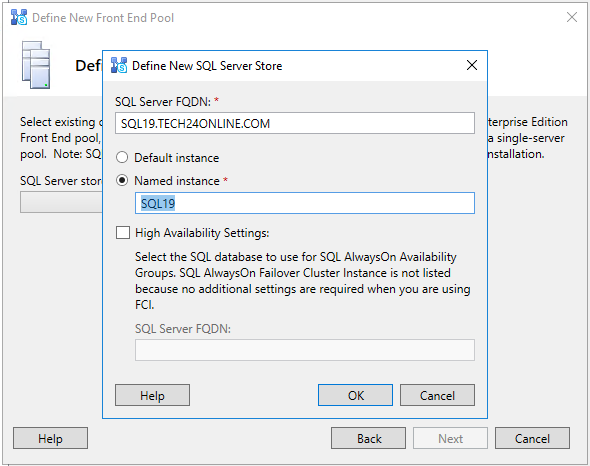The width and height of the screenshot is (590, 466).
Task: Click the 'Define New Front End Pool' title text
Action: (103, 18)
